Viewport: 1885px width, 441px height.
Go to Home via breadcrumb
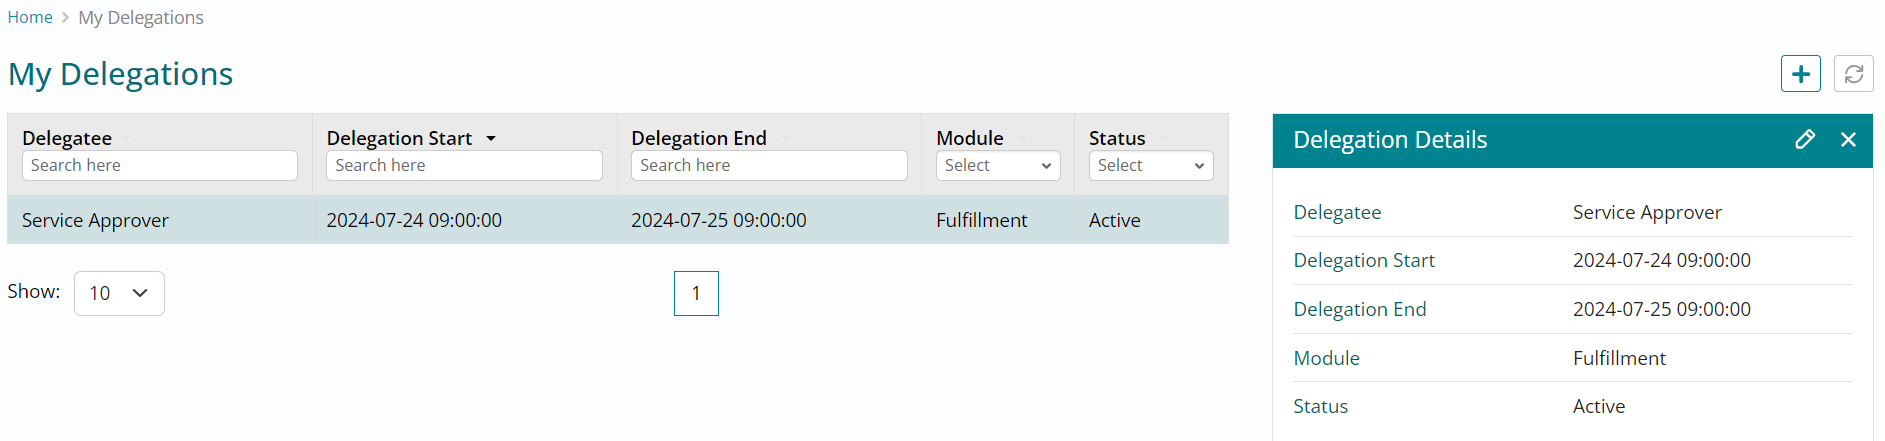[30, 18]
